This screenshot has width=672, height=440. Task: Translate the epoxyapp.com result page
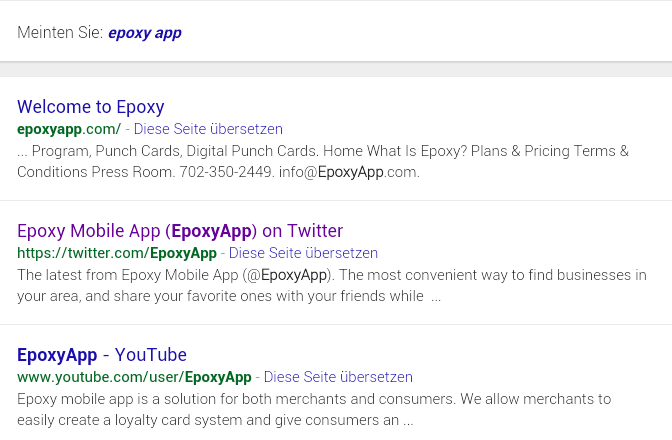(208, 129)
